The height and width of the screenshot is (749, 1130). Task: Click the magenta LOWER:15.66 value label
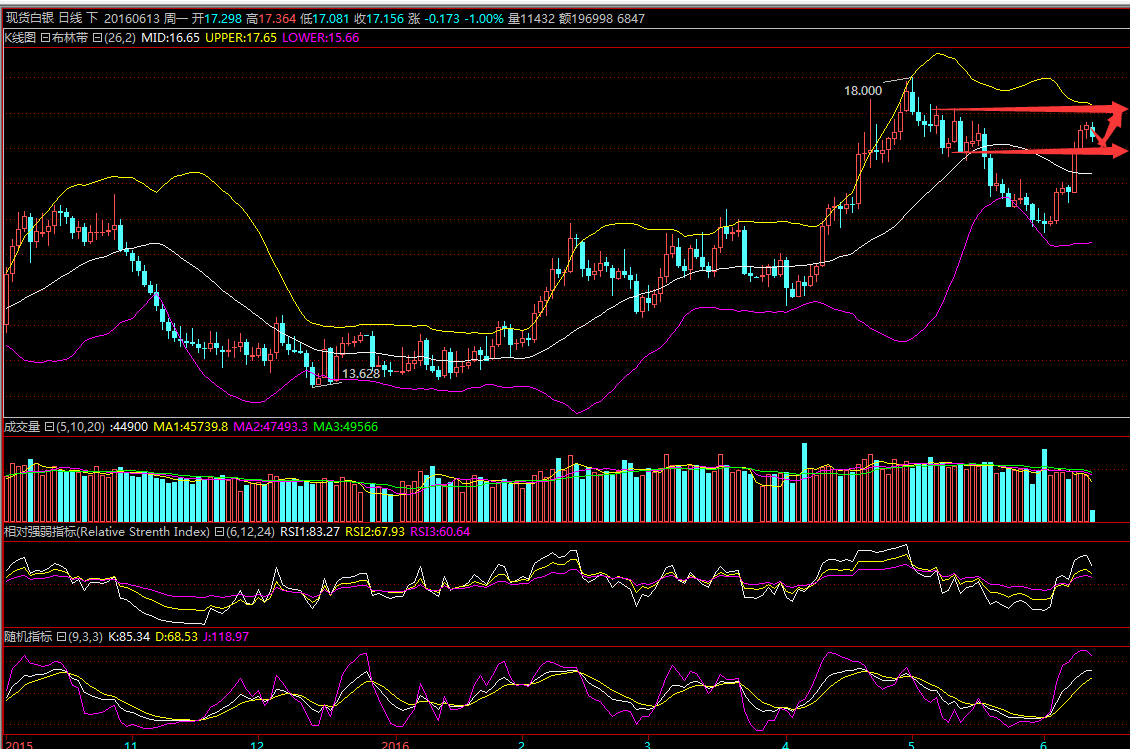[x=321, y=37]
